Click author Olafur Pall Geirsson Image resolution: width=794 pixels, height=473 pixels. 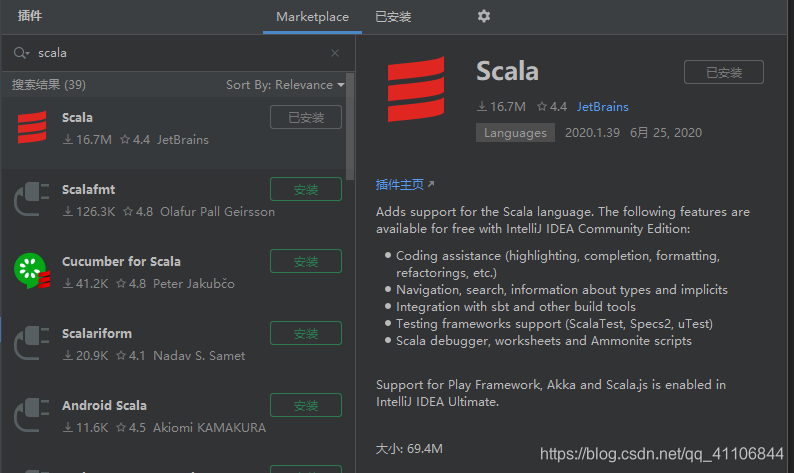pyautogui.click(x=217, y=212)
